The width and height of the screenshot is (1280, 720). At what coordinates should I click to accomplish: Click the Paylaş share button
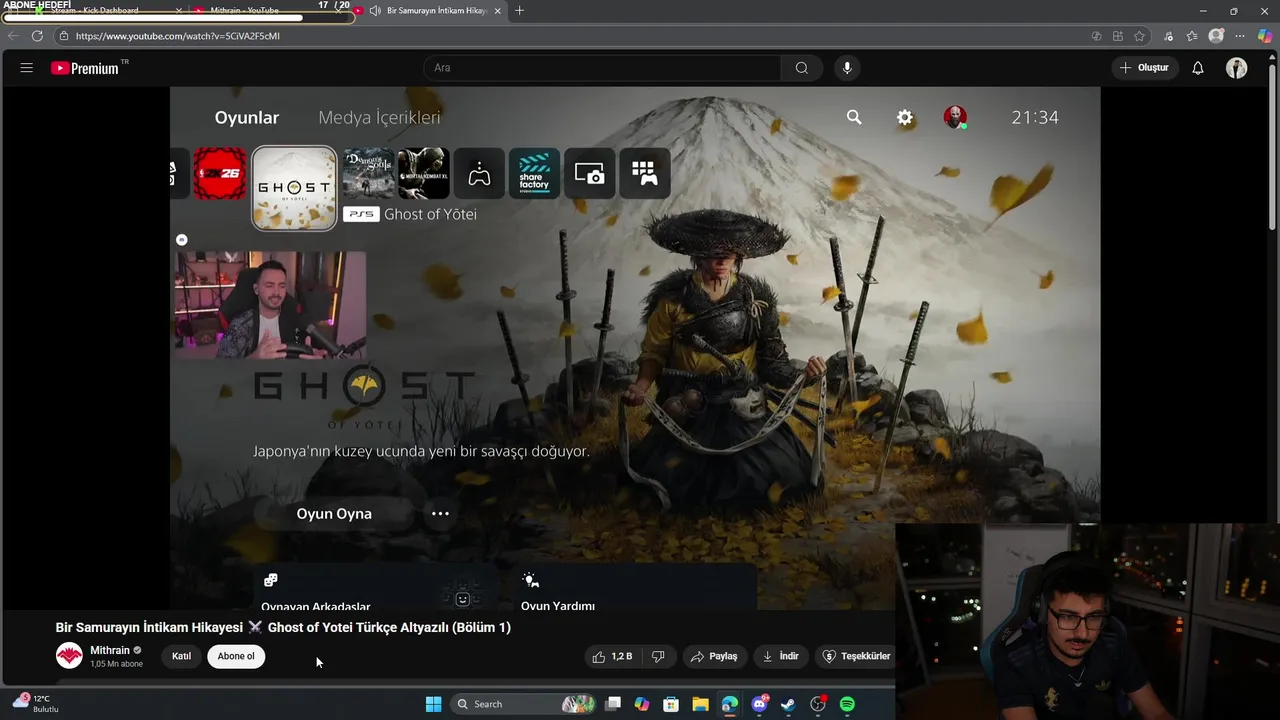pyautogui.click(x=714, y=656)
